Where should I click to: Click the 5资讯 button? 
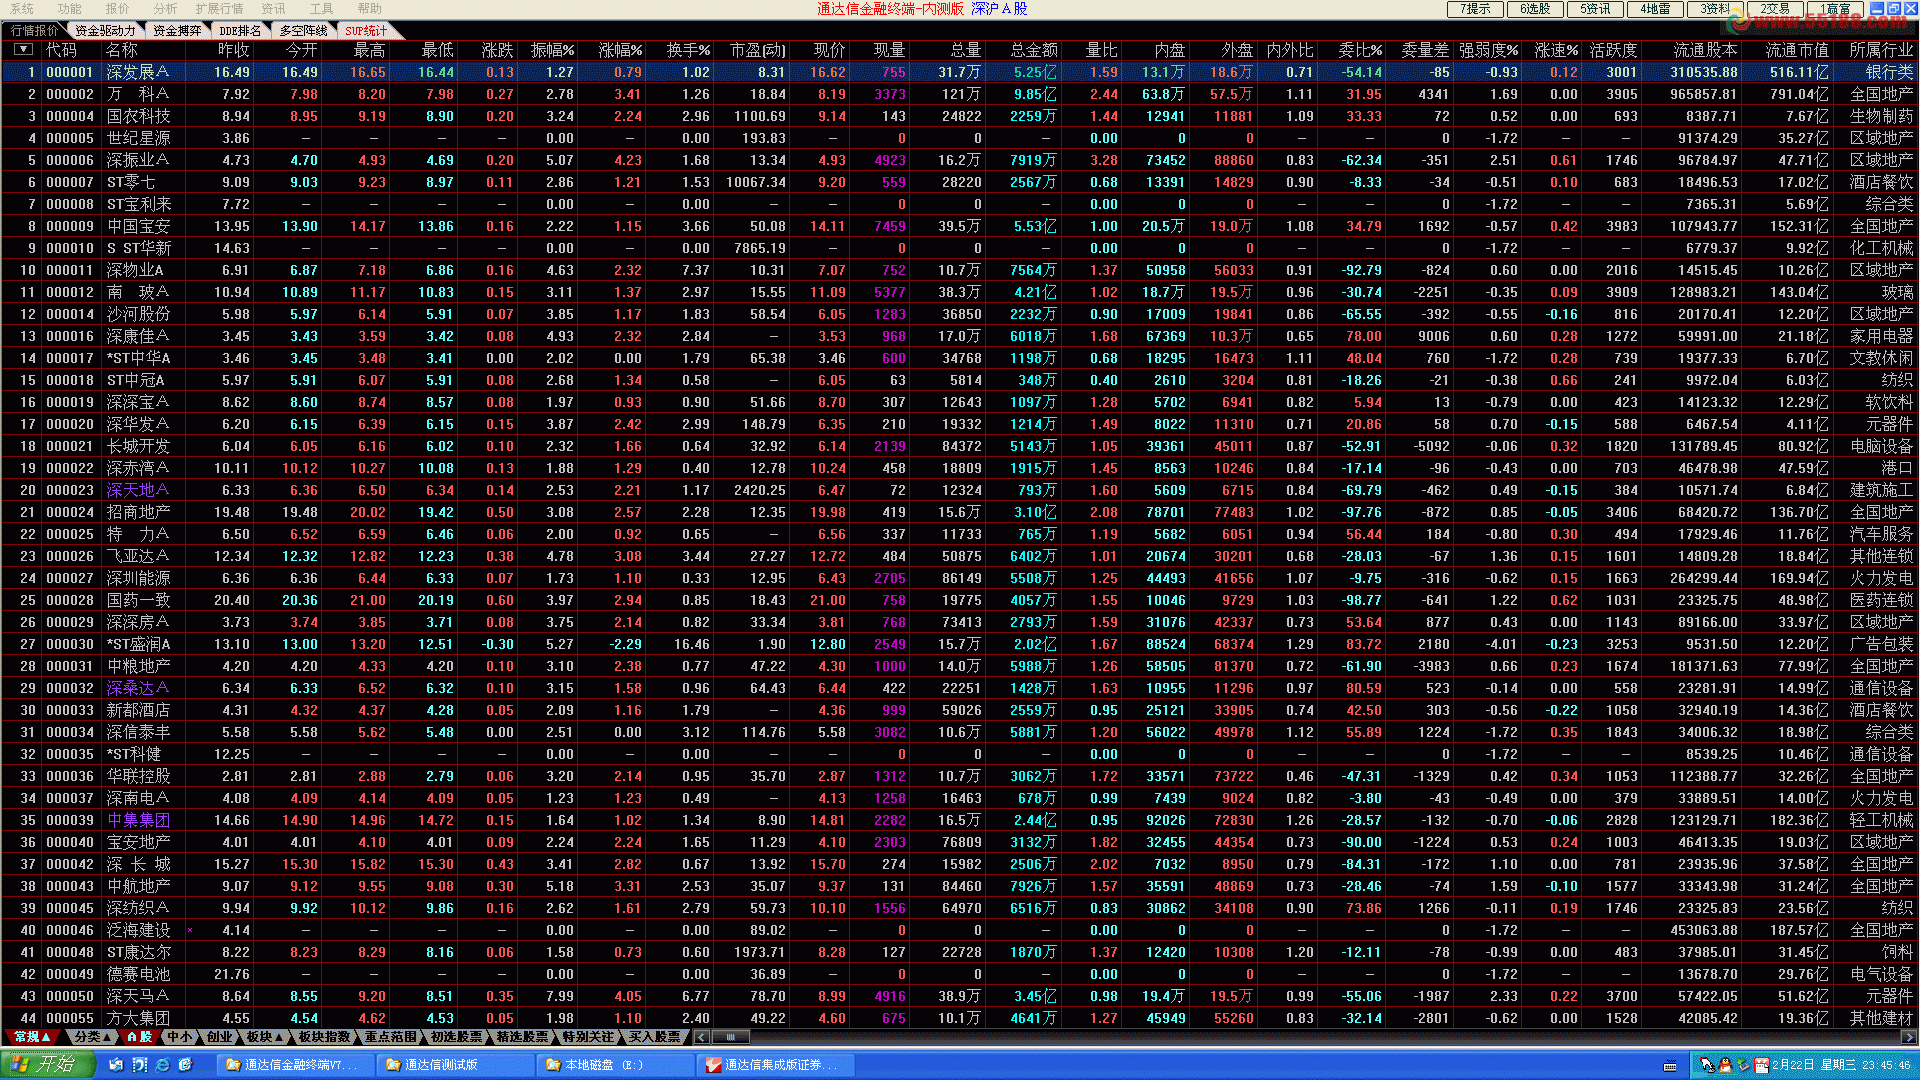(x=1595, y=9)
